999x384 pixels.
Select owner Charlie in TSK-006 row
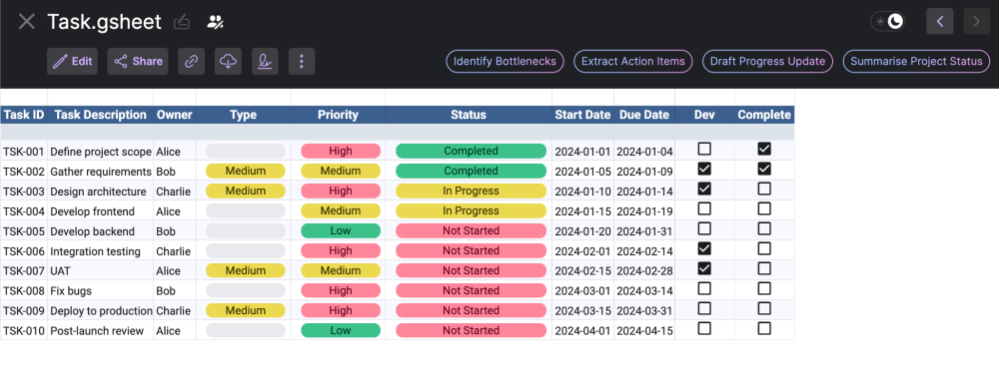175,252
